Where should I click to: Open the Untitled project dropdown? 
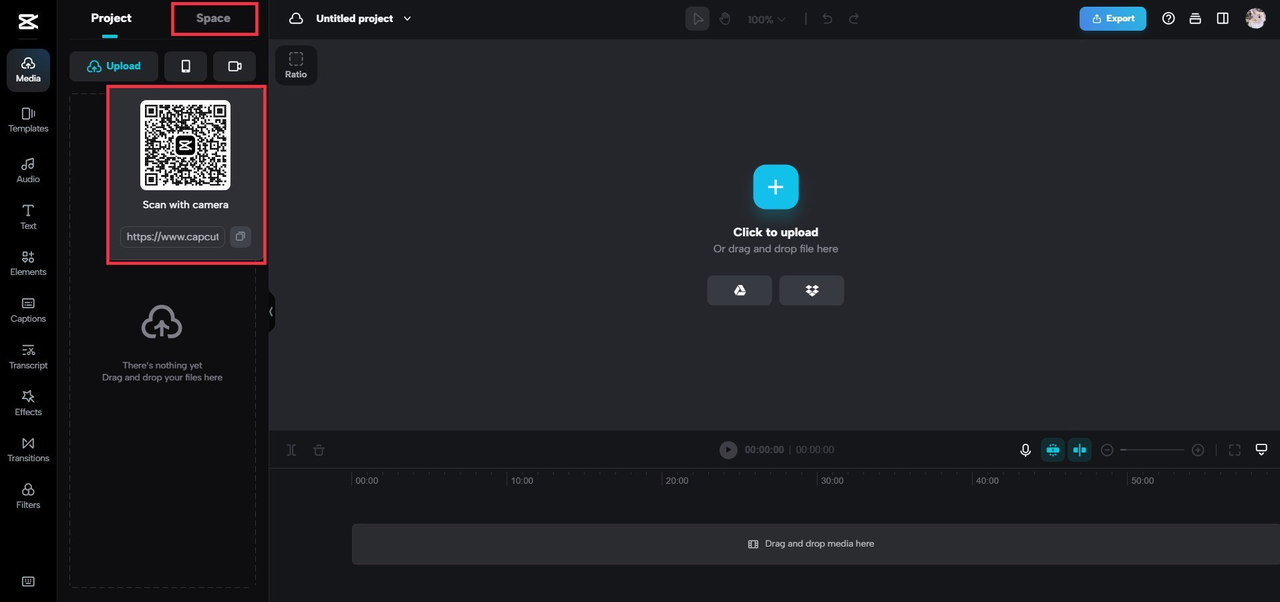[364, 19]
